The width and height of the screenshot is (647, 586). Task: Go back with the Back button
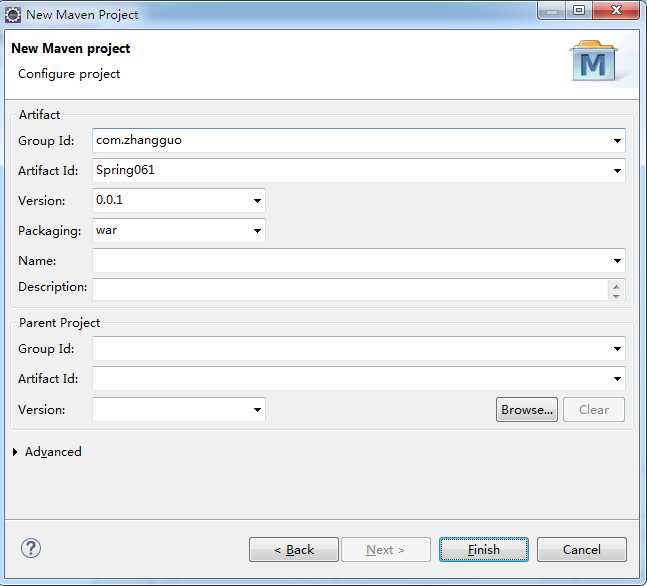pyautogui.click(x=294, y=550)
